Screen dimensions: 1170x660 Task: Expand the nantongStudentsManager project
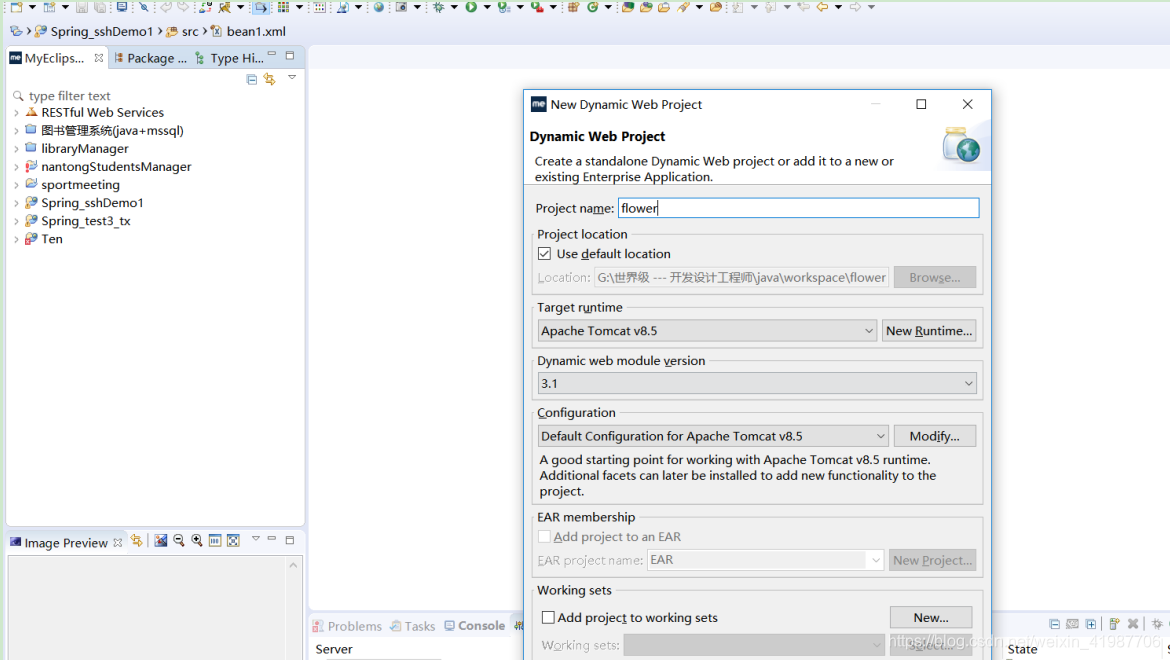(16, 167)
